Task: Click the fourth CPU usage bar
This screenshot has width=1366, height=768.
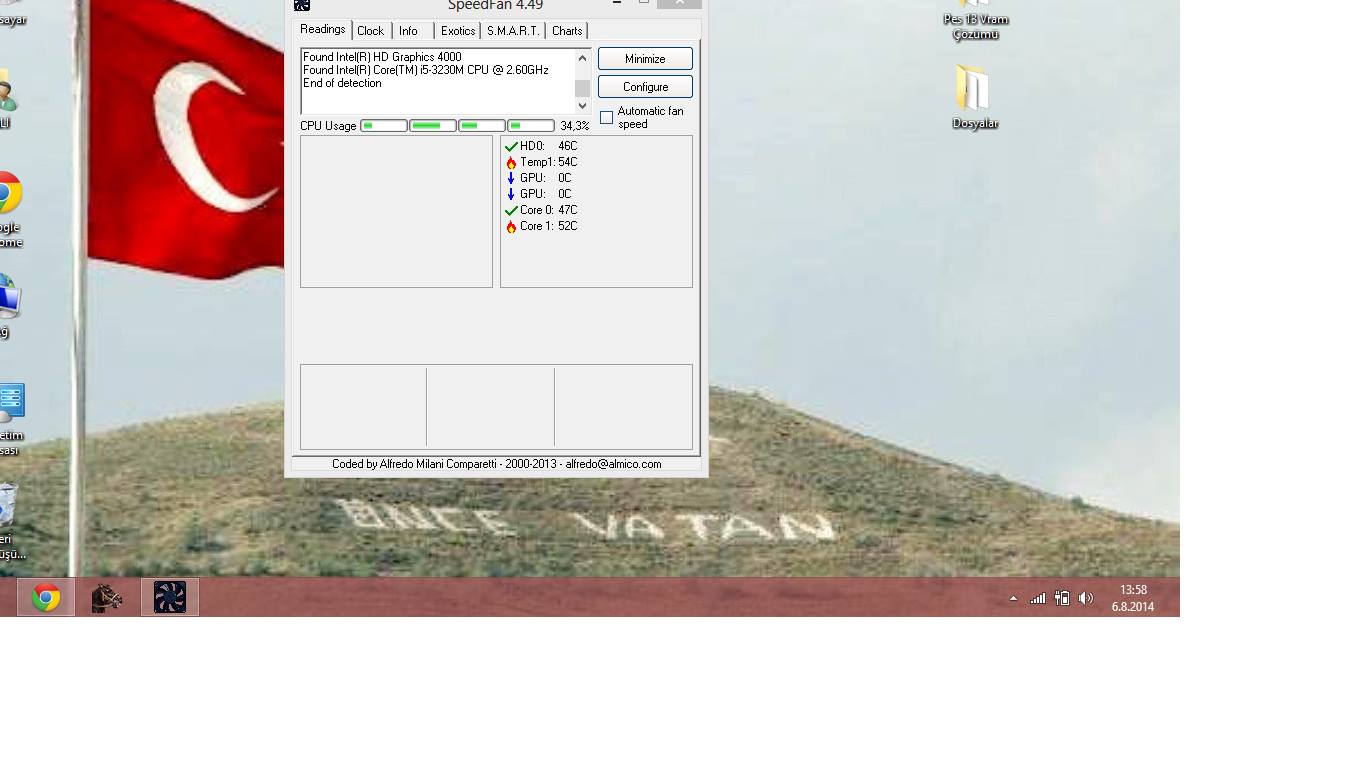Action: [x=531, y=126]
